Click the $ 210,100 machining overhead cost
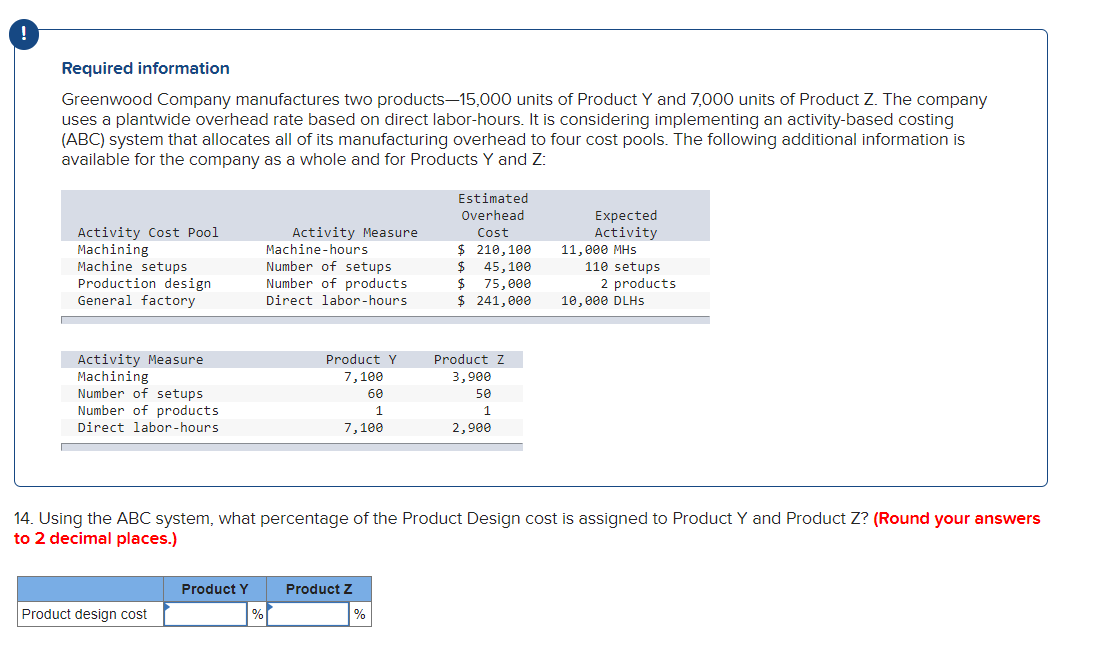 [x=494, y=249]
